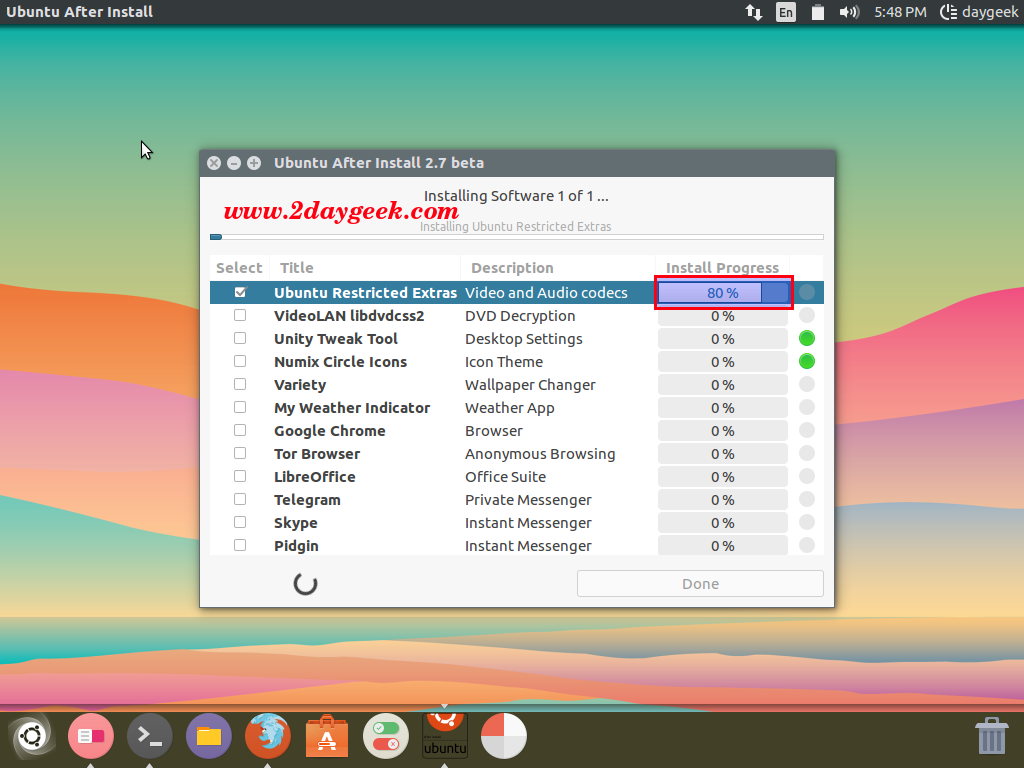Click the 5:48 PM clock

pyautogui.click(x=900, y=12)
